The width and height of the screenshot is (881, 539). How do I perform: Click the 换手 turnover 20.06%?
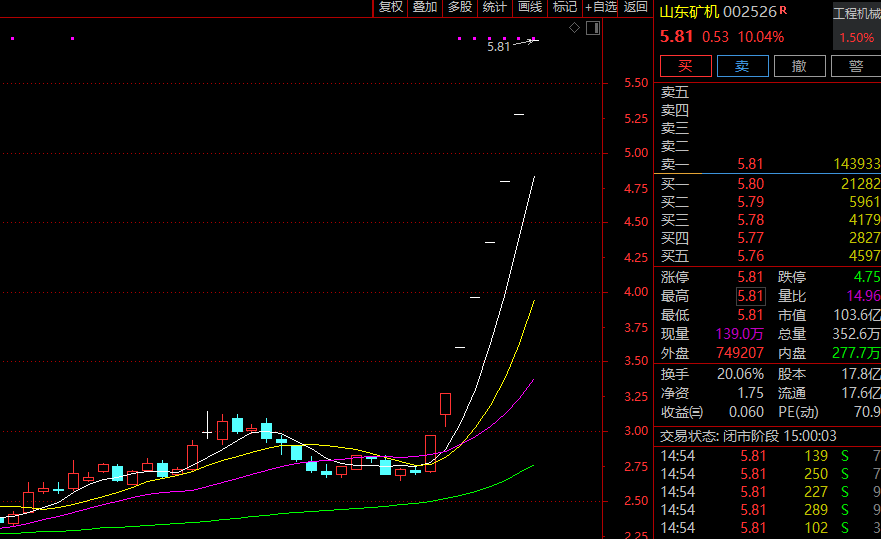tap(741, 374)
